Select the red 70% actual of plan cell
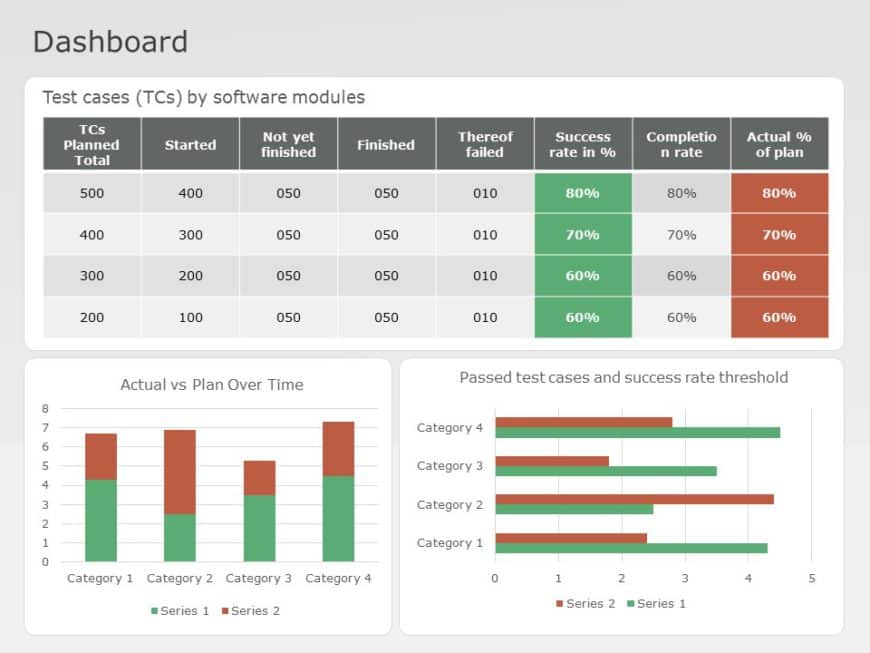The image size is (870, 653). pos(779,235)
